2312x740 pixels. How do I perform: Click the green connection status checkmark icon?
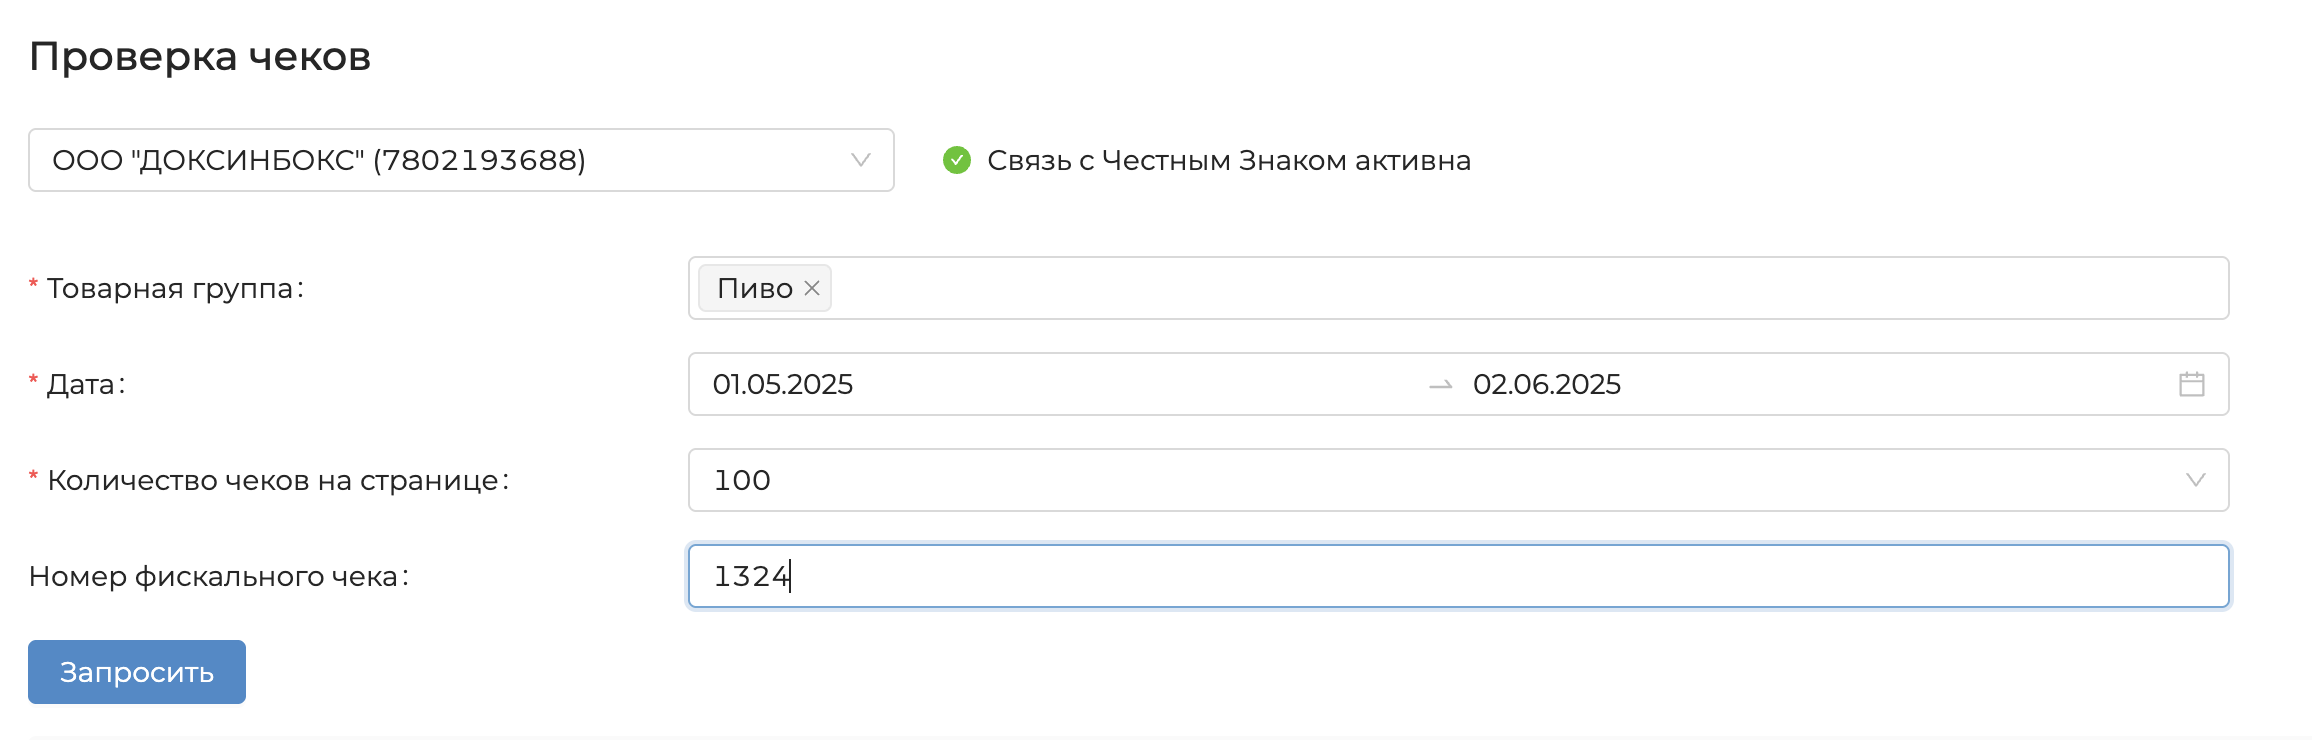957,160
